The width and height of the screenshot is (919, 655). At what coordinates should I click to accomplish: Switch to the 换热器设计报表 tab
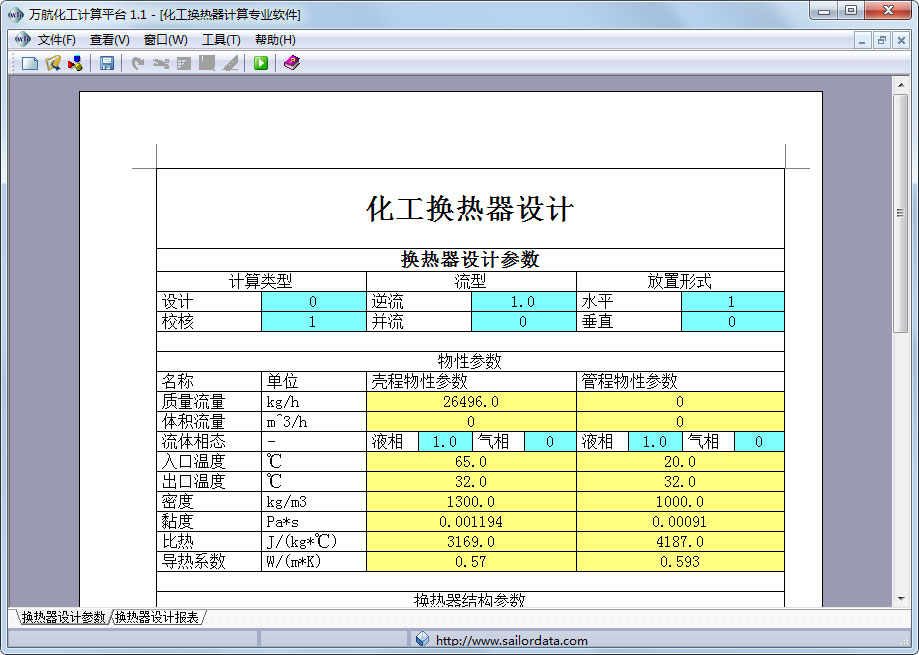pyautogui.click(x=156, y=617)
